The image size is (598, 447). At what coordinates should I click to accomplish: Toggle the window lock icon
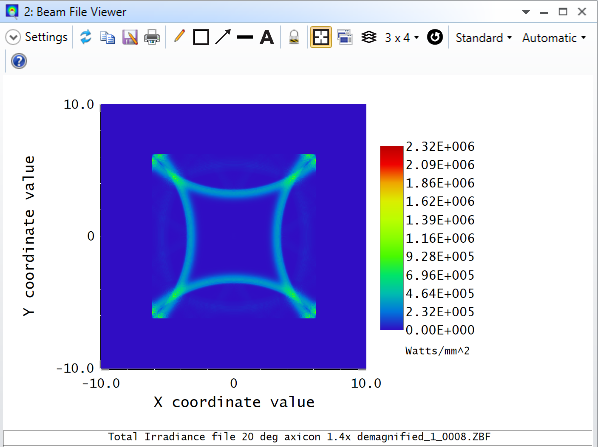point(294,37)
